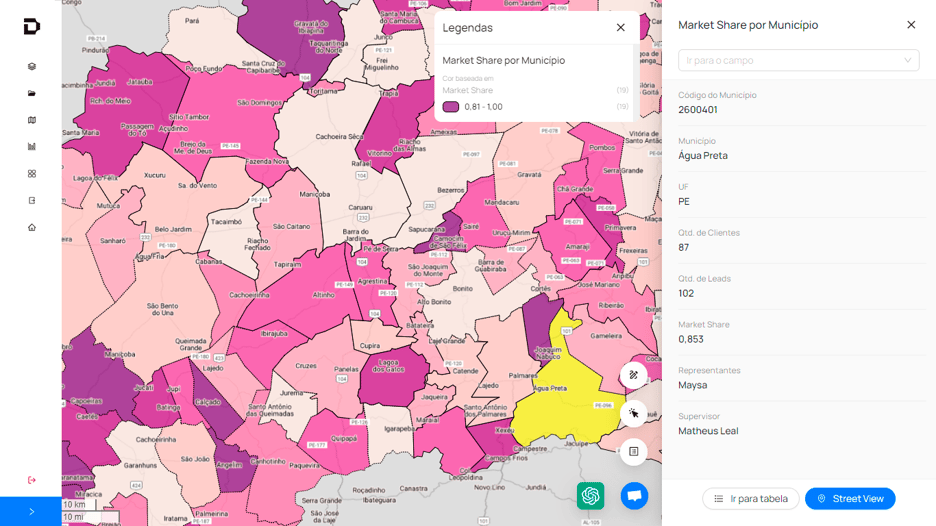Image resolution: width=936 pixels, height=526 pixels.
Task: Click the Garanhuns label on the map
Action: click(x=141, y=465)
